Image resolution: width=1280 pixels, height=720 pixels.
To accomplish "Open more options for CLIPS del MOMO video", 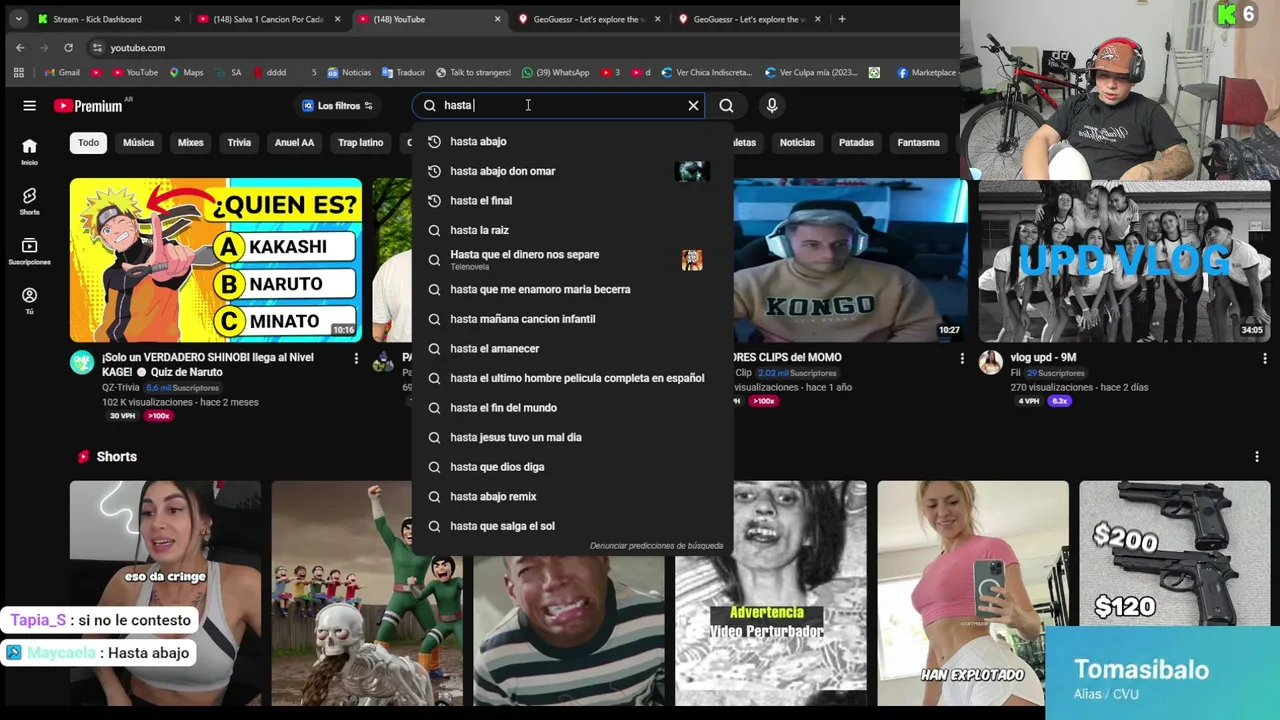I will point(962,358).
